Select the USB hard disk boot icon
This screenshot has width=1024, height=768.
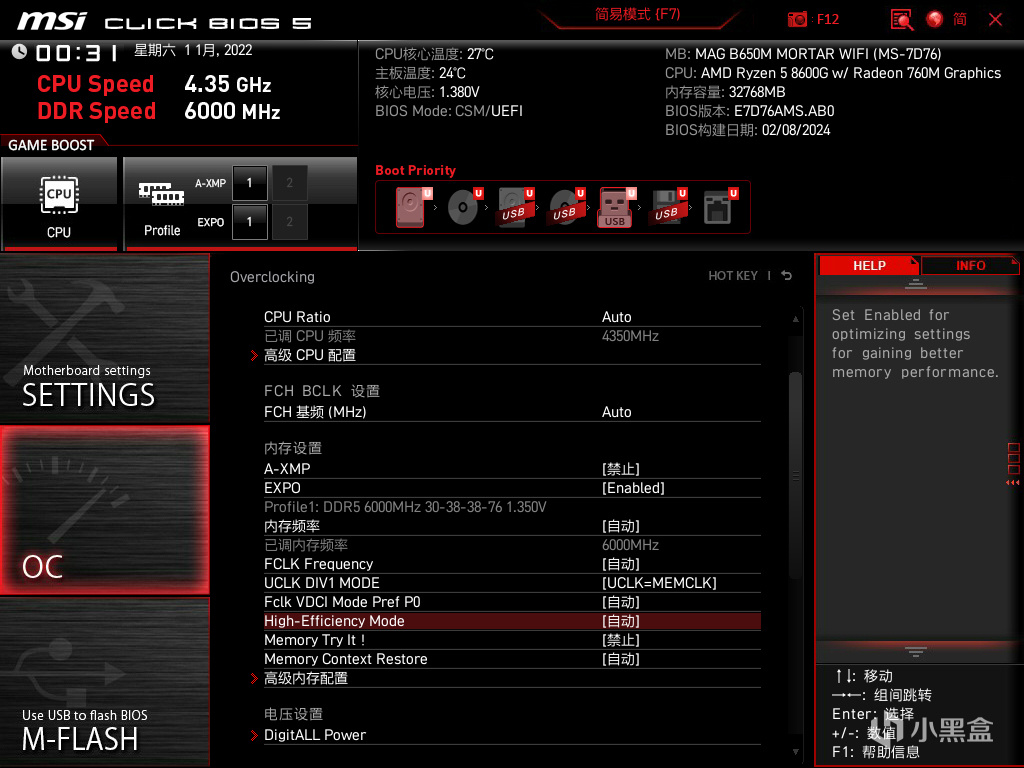[x=515, y=206]
